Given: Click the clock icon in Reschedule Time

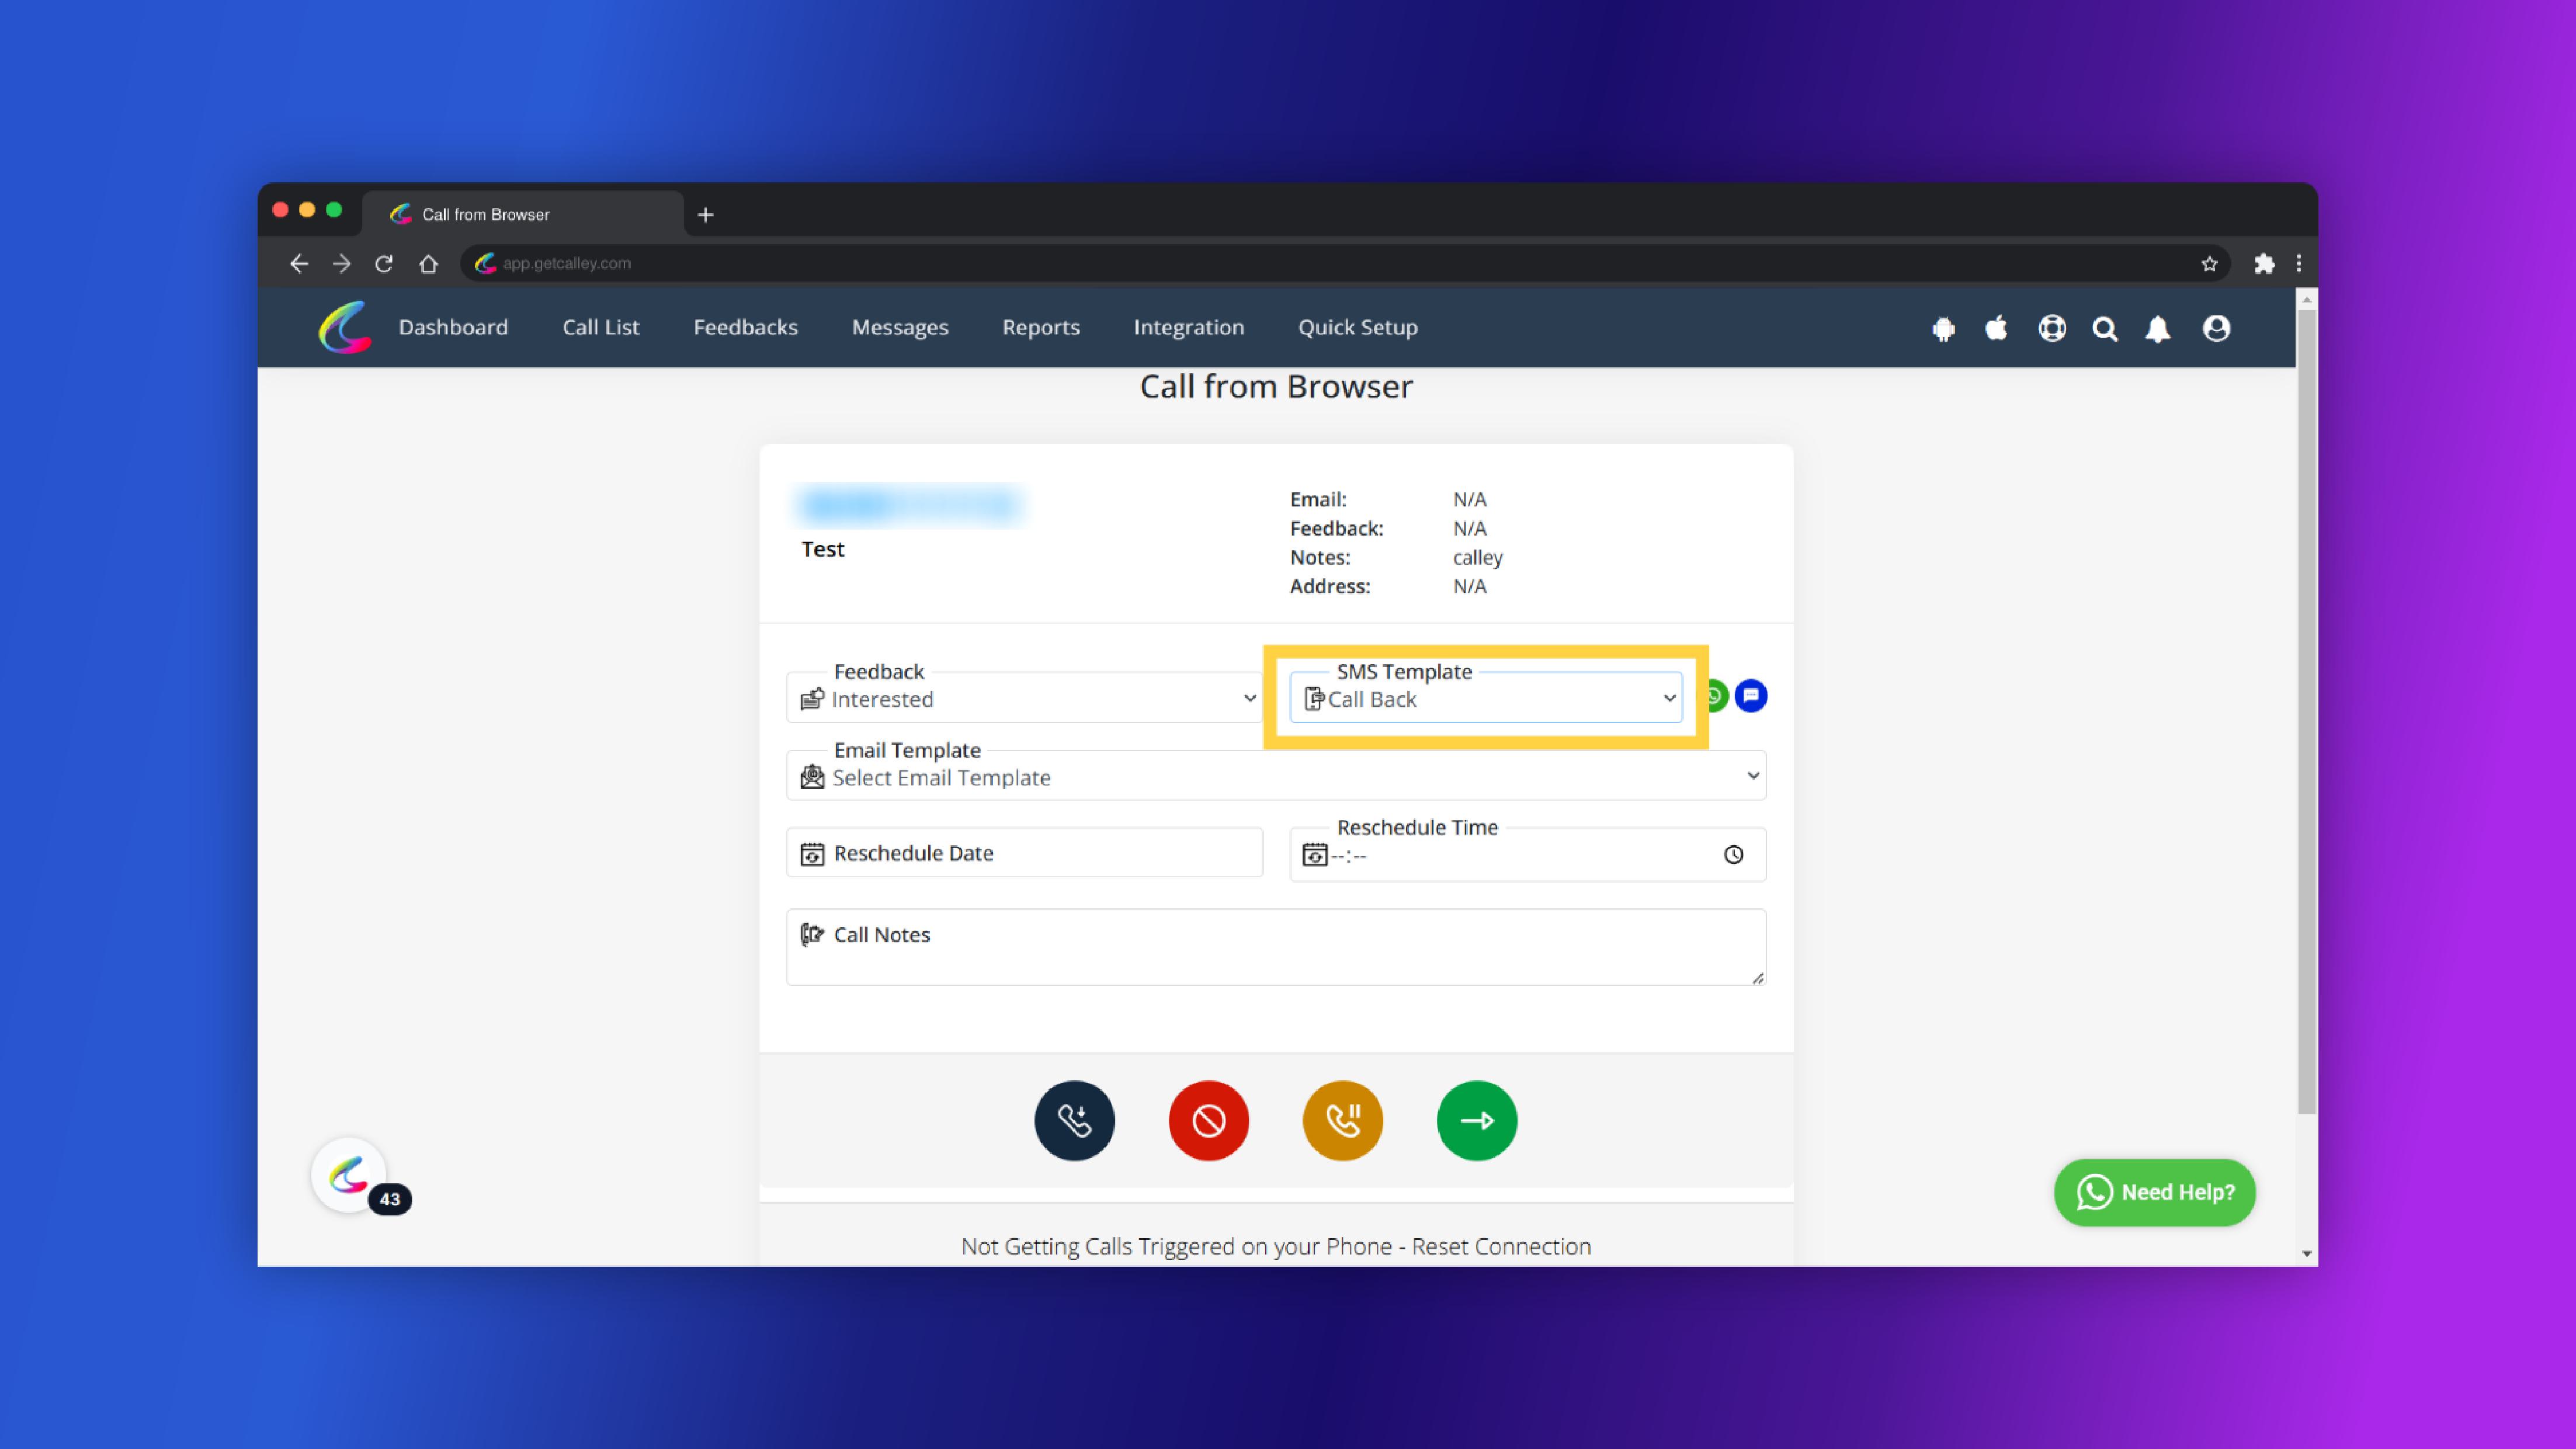Looking at the screenshot, I should coord(1733,855).
